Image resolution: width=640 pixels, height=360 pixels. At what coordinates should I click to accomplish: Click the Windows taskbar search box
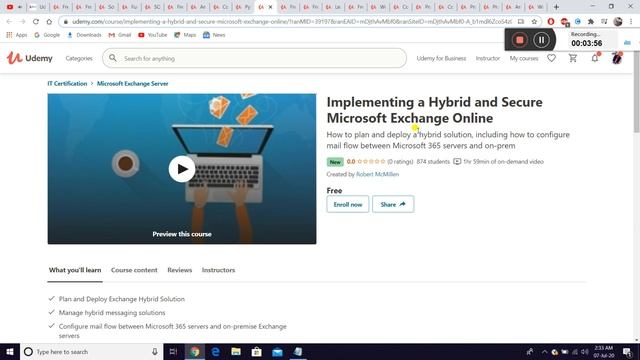[x=91, y=351]
